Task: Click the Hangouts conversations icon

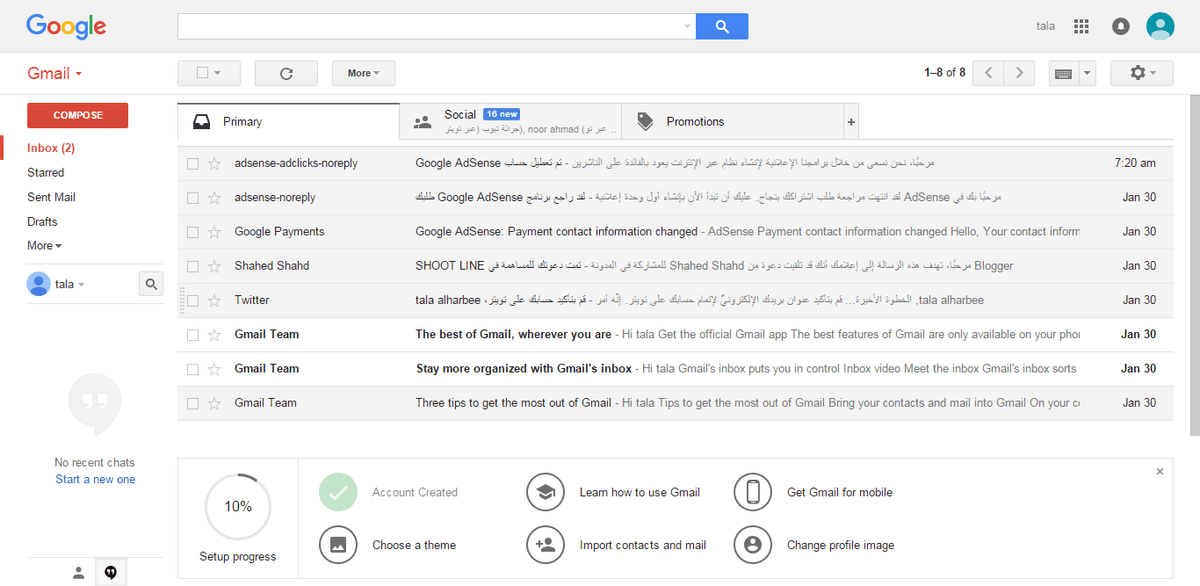Action: (110, 572)
